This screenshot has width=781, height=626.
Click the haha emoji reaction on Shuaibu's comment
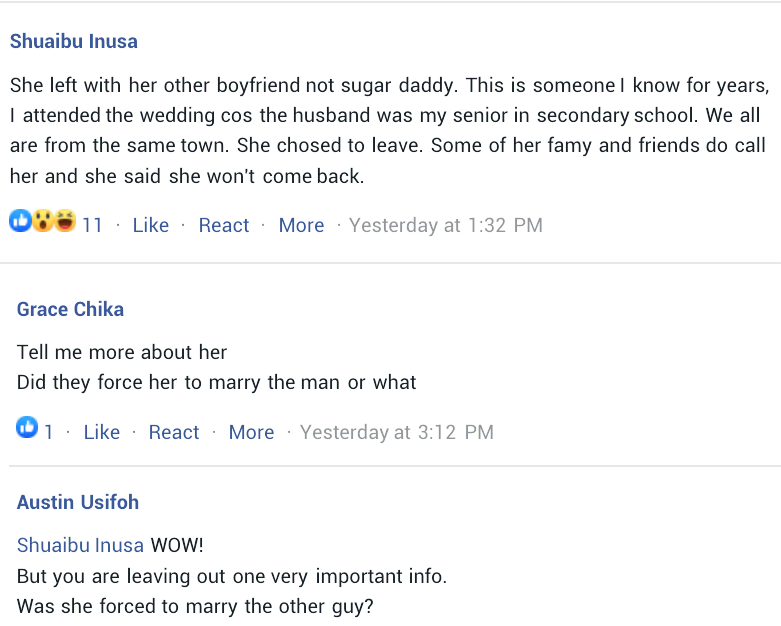[64, 222]
